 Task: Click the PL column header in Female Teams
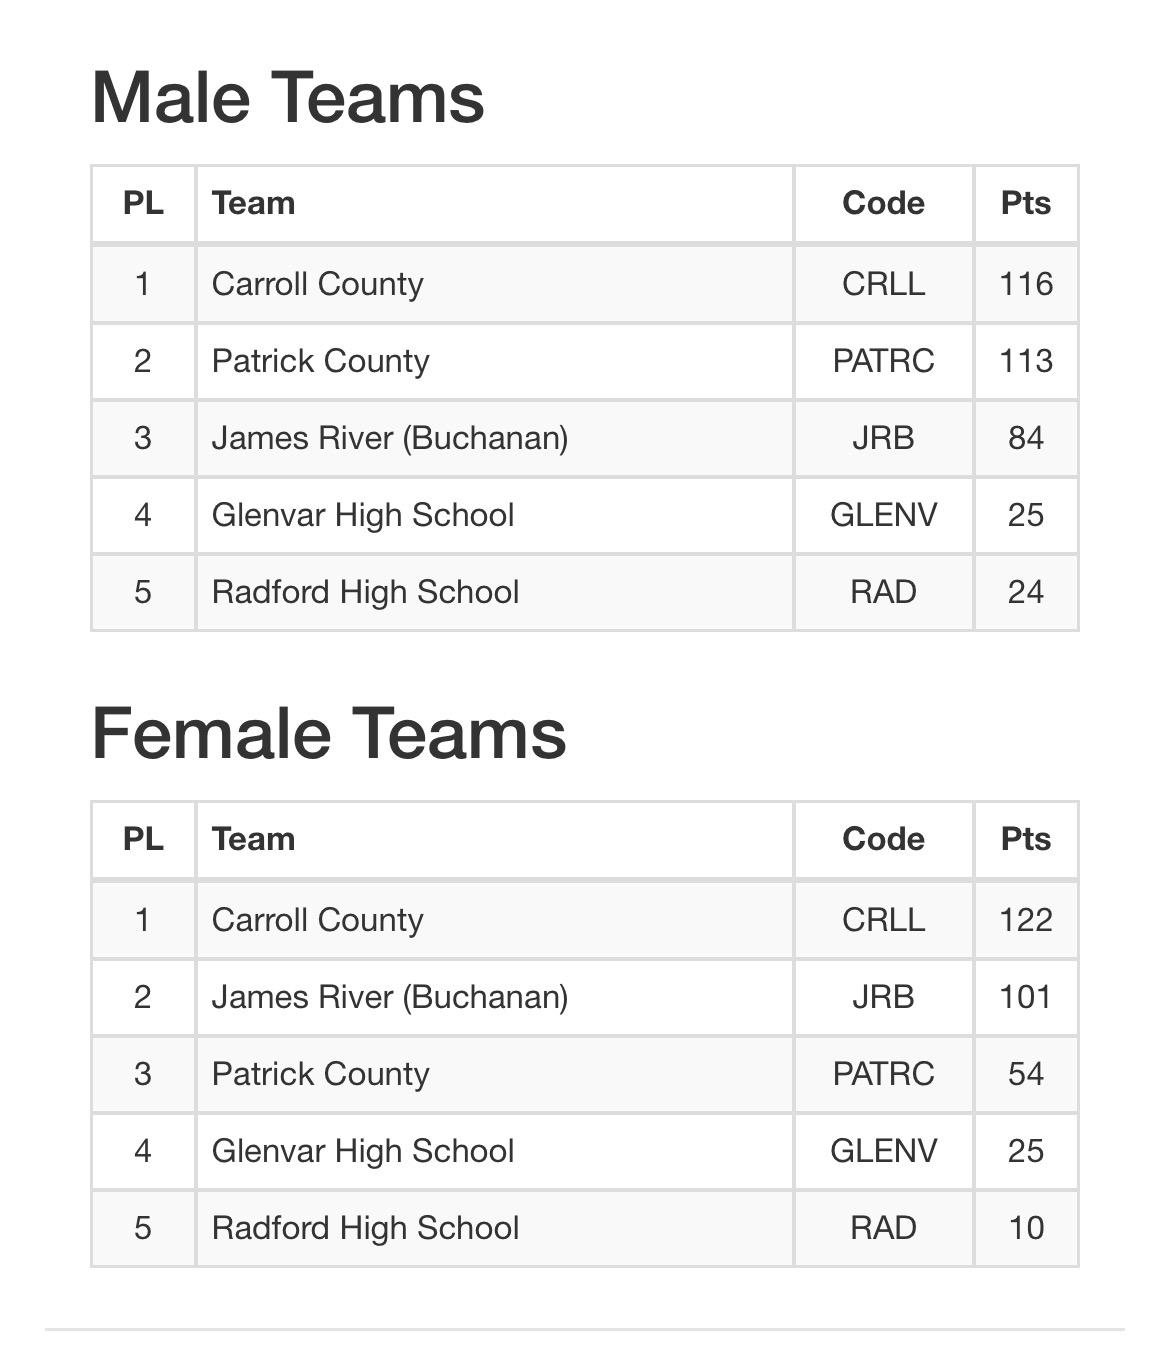coord(143,839)
